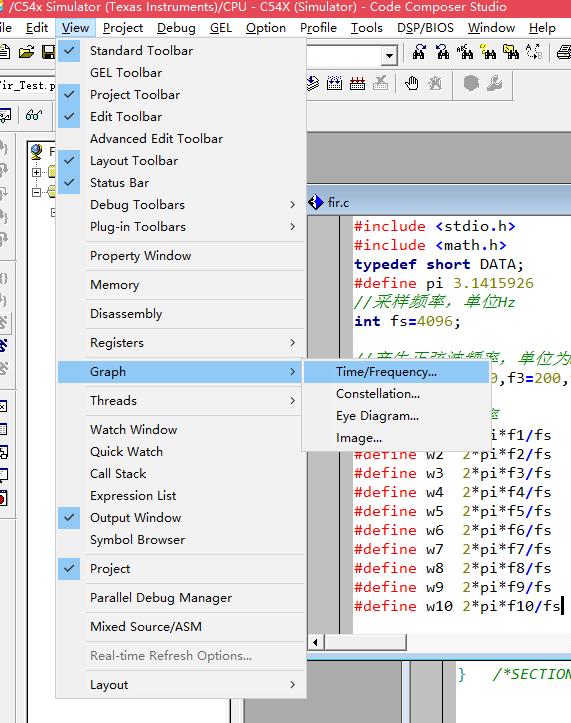Click the grayed Remove All Breakpoints hand icon

pyautogui.click(x=434, y=83)
